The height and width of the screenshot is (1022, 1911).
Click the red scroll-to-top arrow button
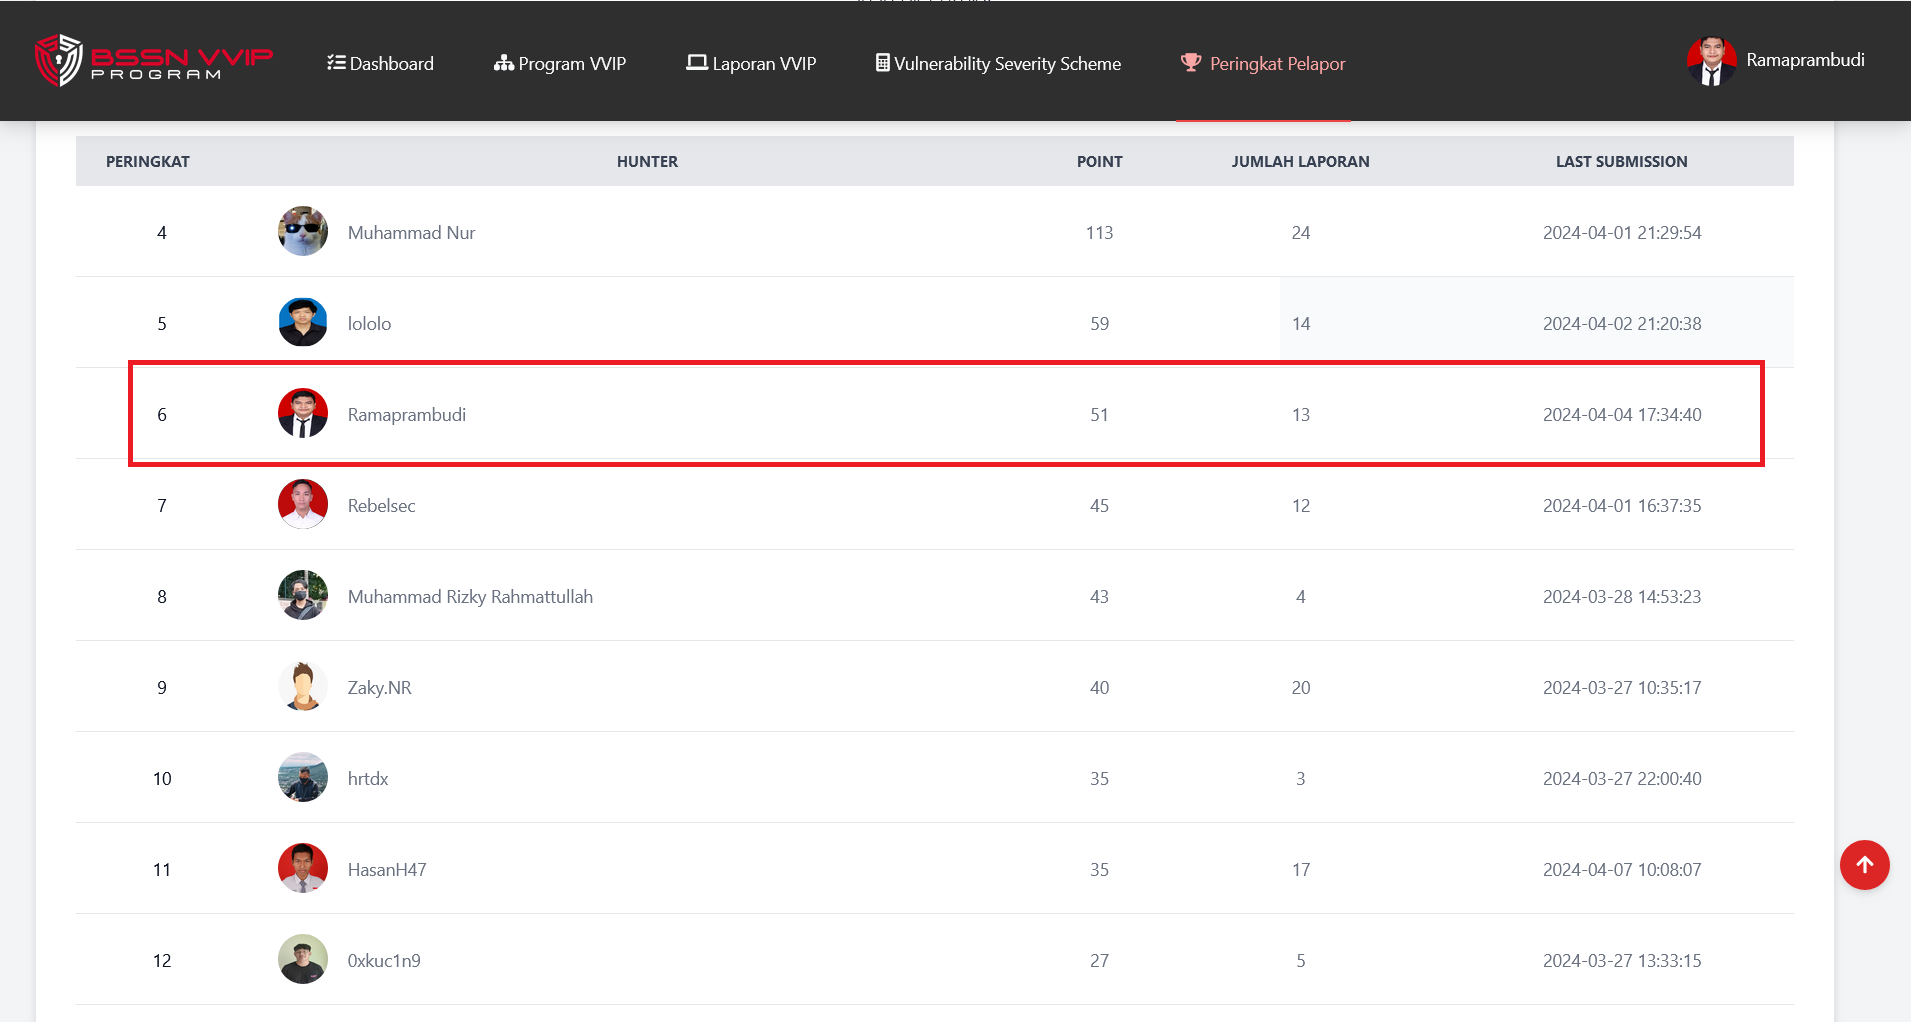tap(1864, 865)
